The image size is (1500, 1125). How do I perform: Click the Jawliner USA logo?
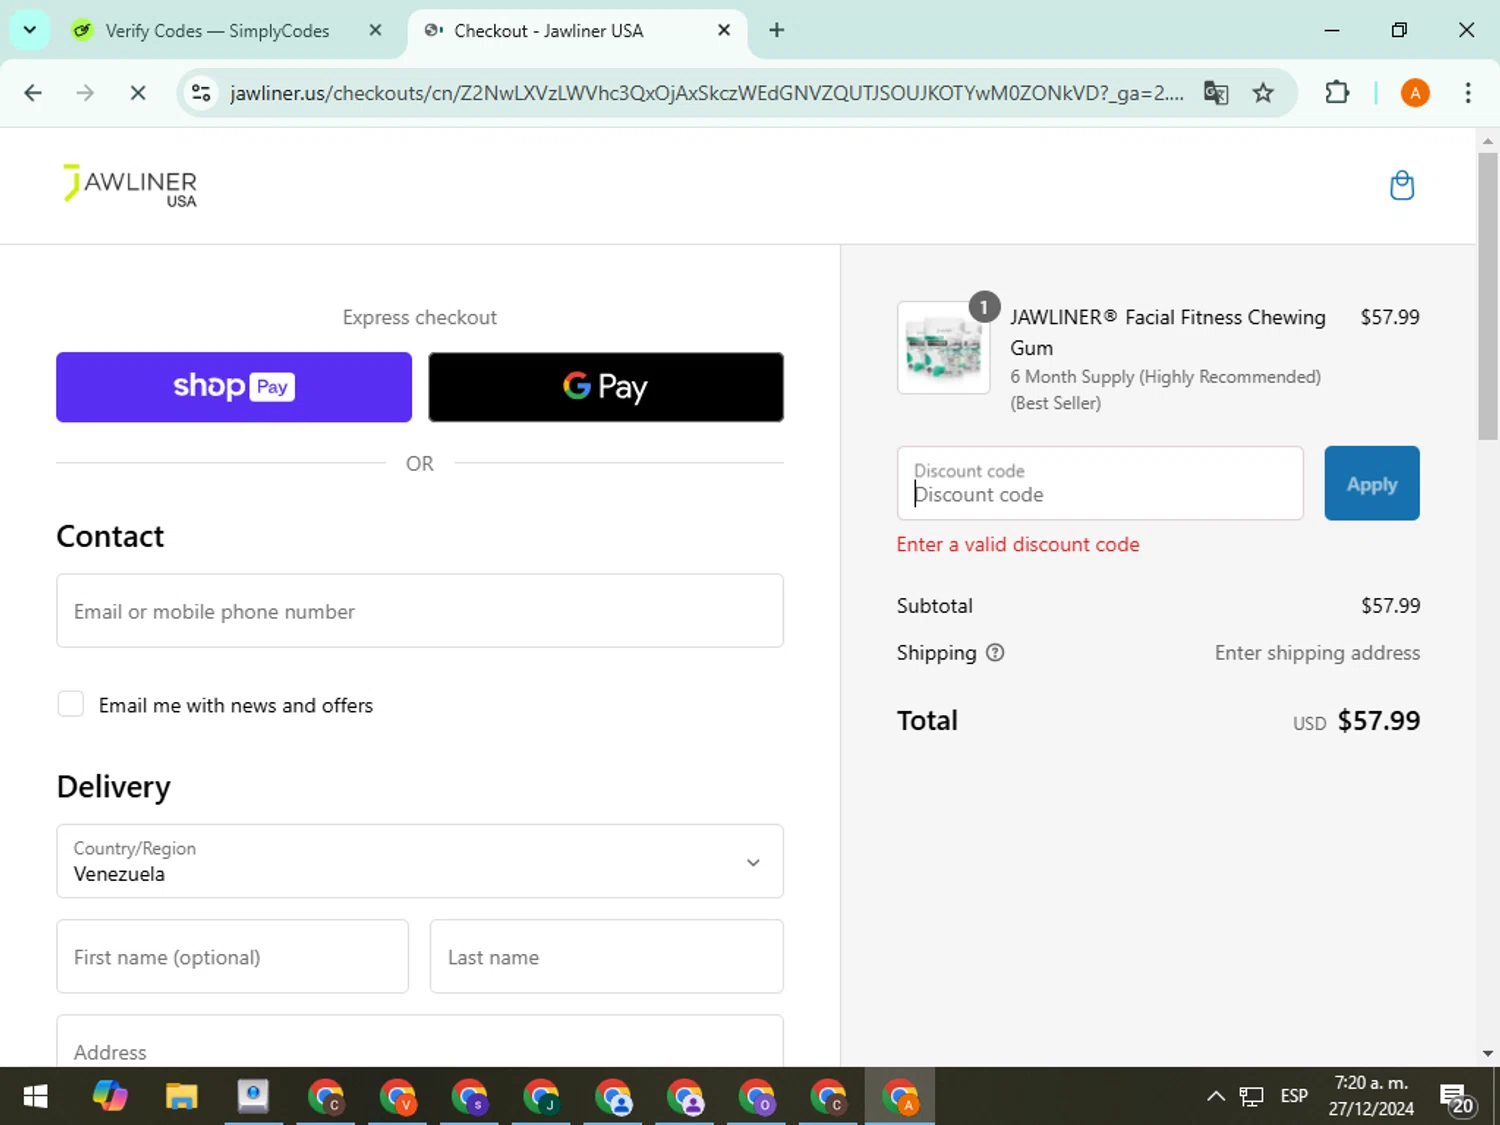(130, 186)
